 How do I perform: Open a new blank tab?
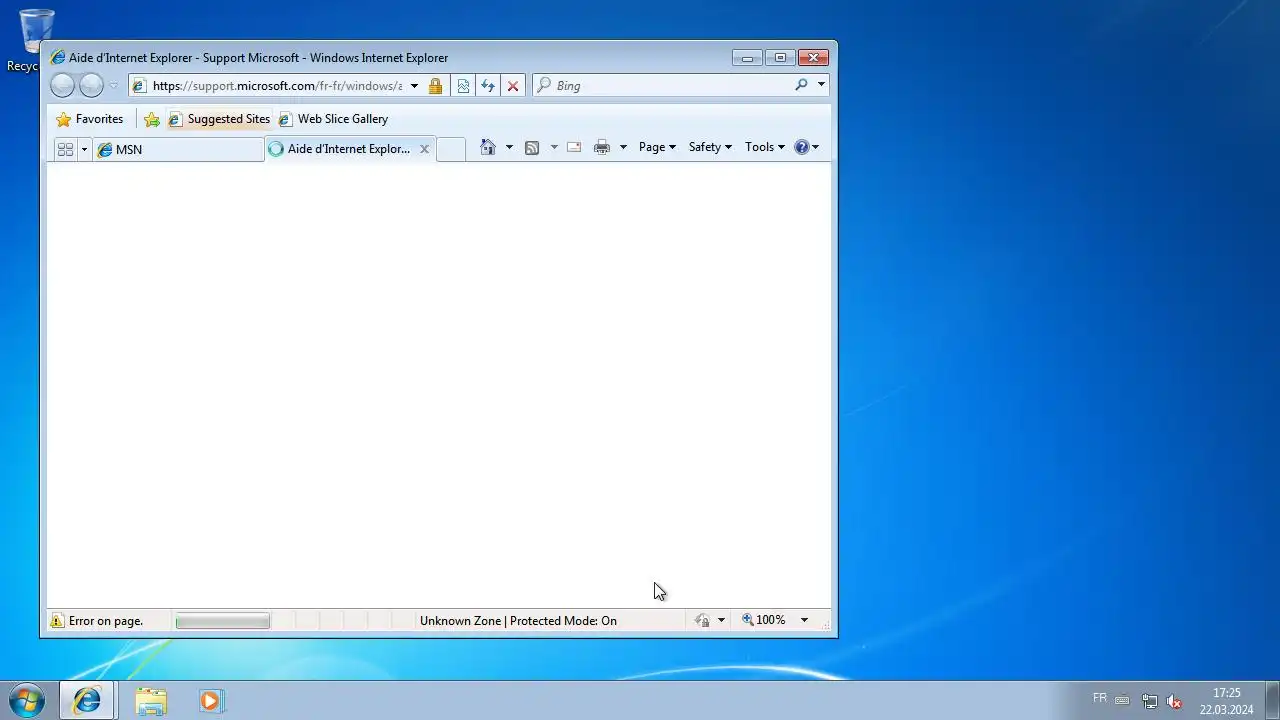click(x=451, y=149)
